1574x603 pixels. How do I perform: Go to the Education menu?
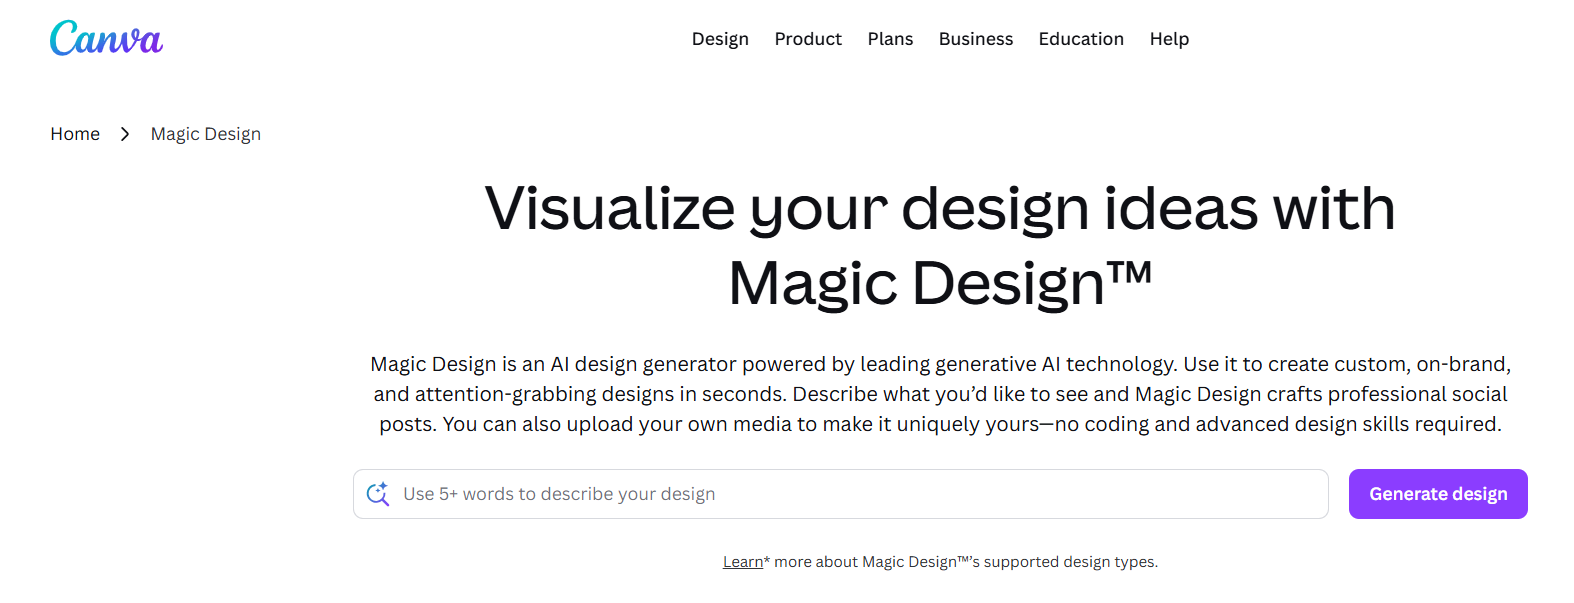pos(1081,39)
